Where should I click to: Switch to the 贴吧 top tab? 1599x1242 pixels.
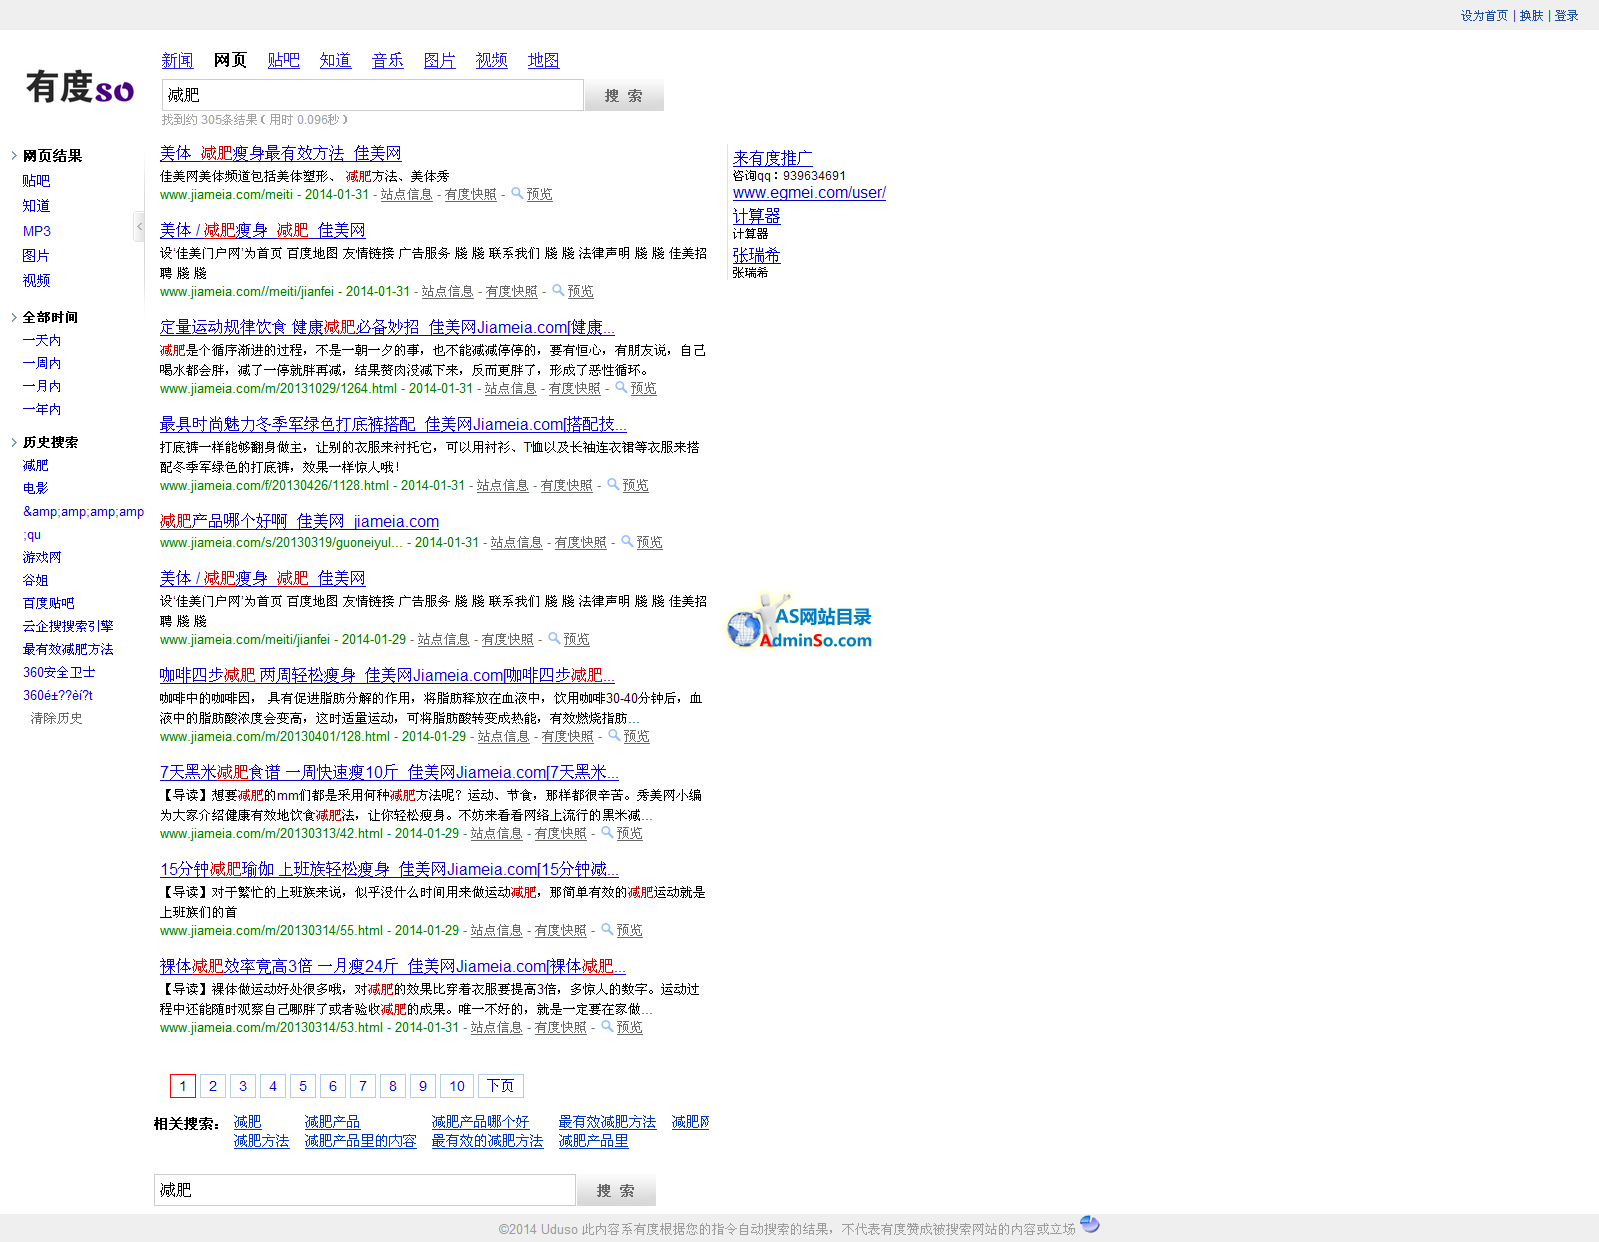(x=283, y=60)
